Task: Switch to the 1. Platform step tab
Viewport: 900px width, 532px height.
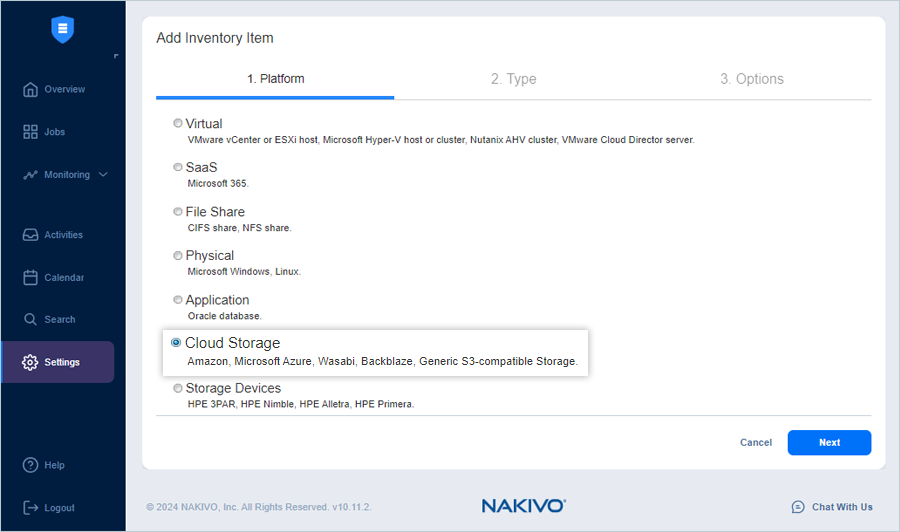Action: (276, 79)
